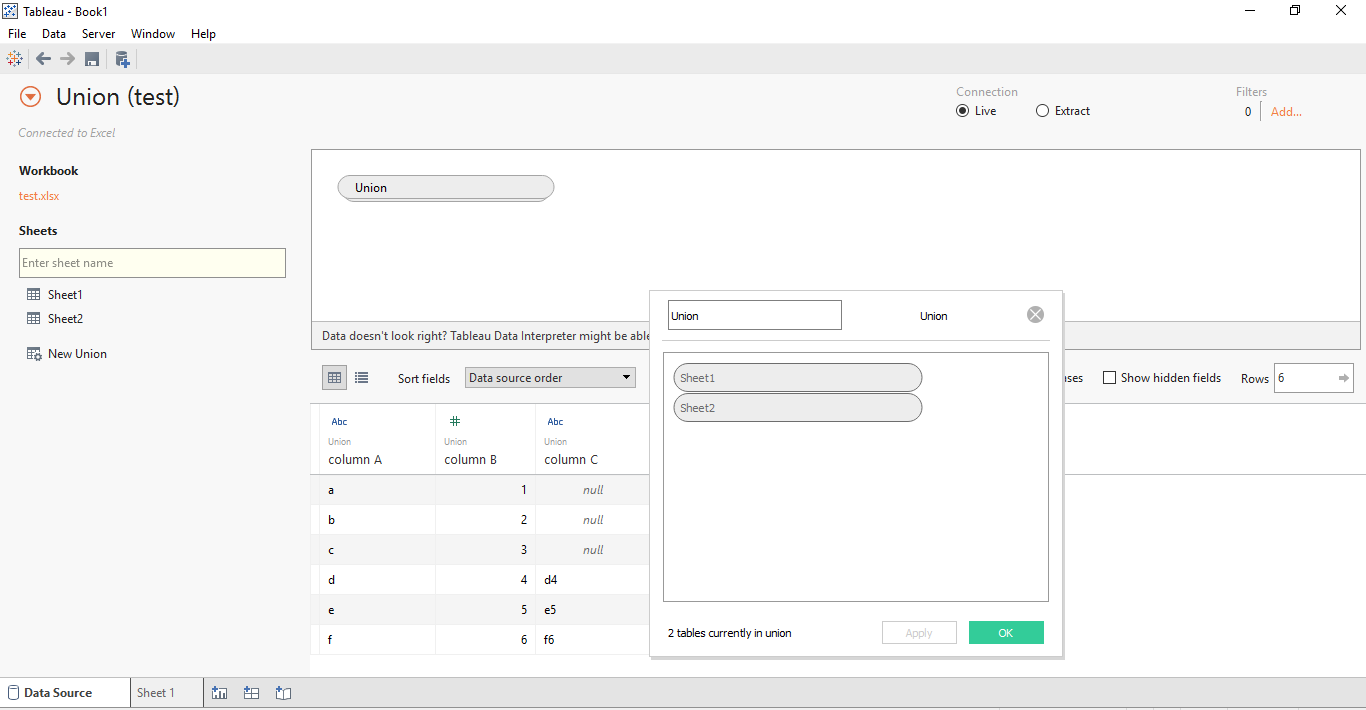Screen dimensions: 1366x710
Task: Switch to the metadata list view icon
Action: pos(362,378)
